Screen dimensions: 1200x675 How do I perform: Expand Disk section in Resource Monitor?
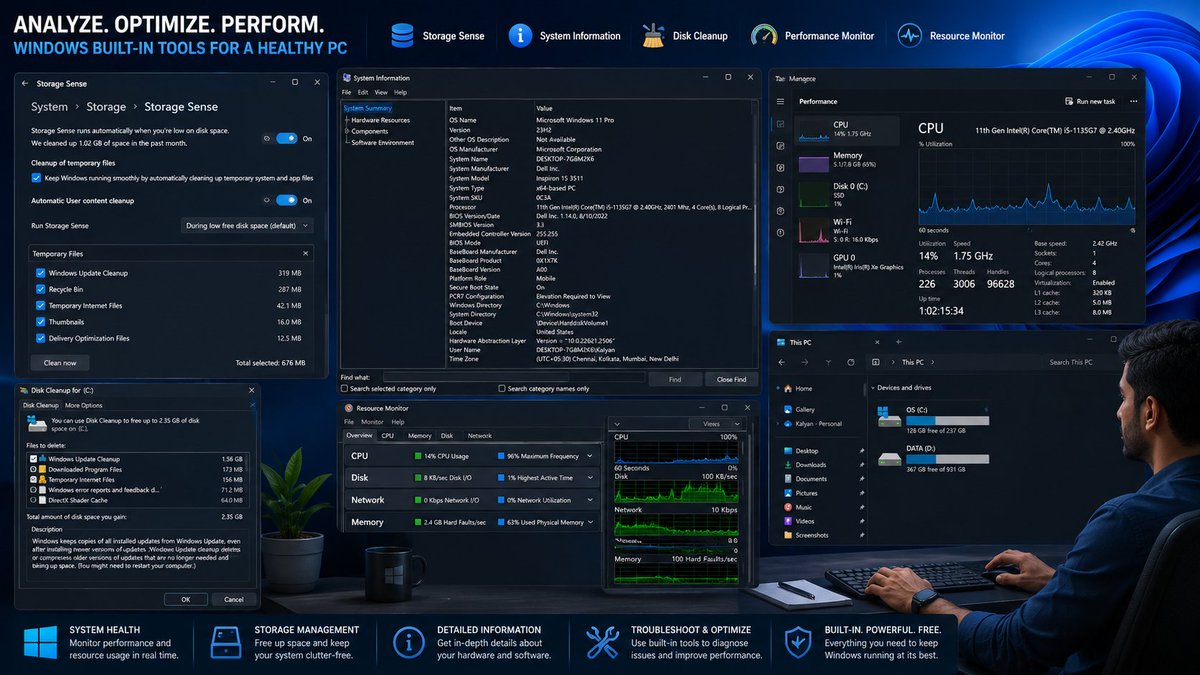click(x=590, y=478)
